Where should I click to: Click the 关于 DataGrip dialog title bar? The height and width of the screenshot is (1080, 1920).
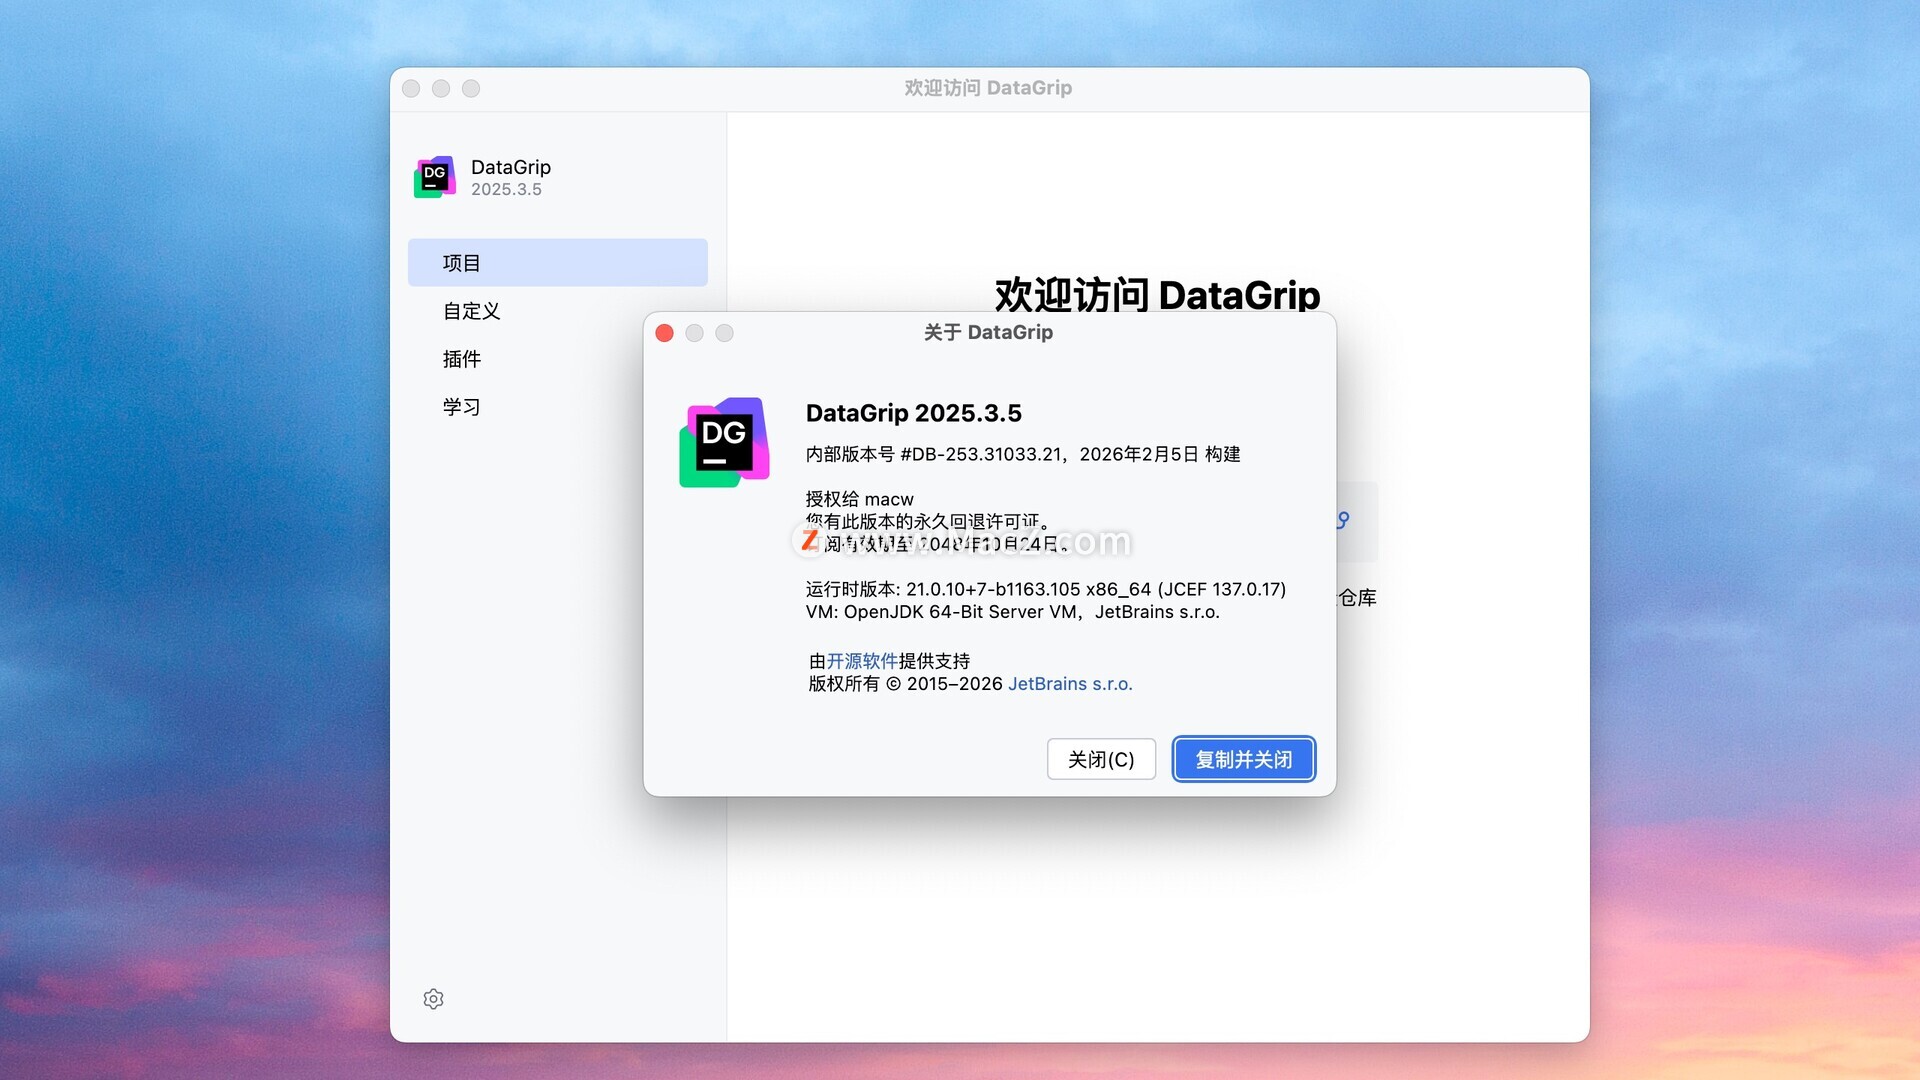coord(988,332)
